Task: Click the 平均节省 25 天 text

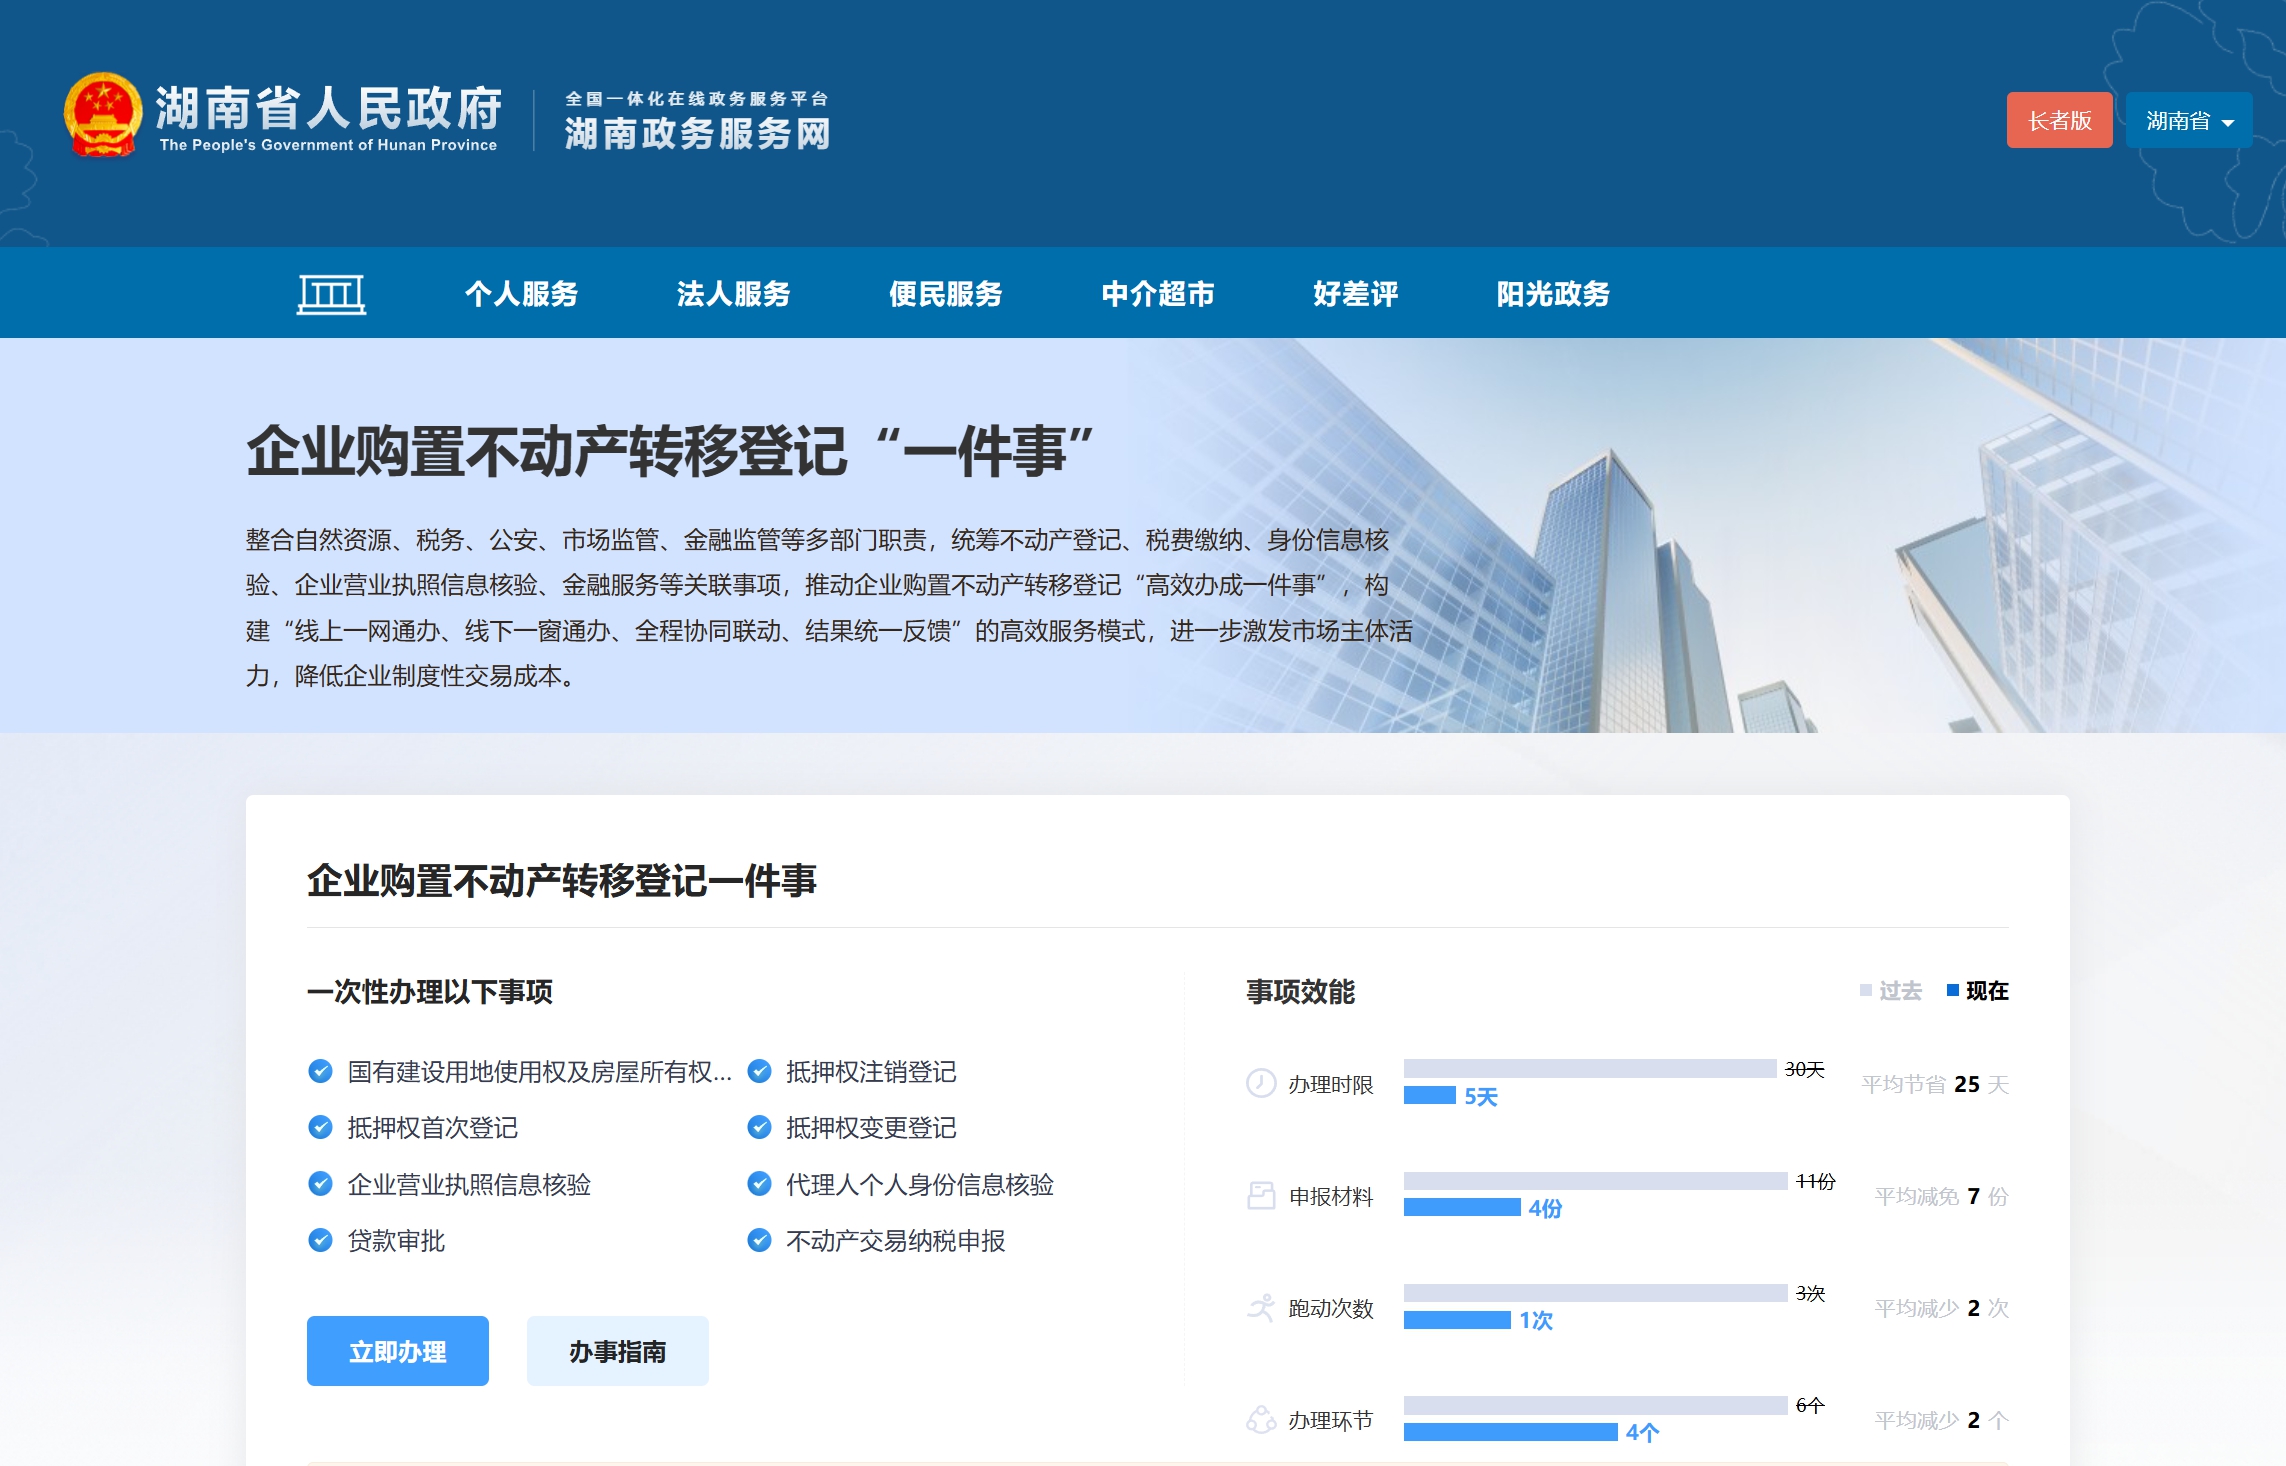Action: [x=1935, y=1084]
